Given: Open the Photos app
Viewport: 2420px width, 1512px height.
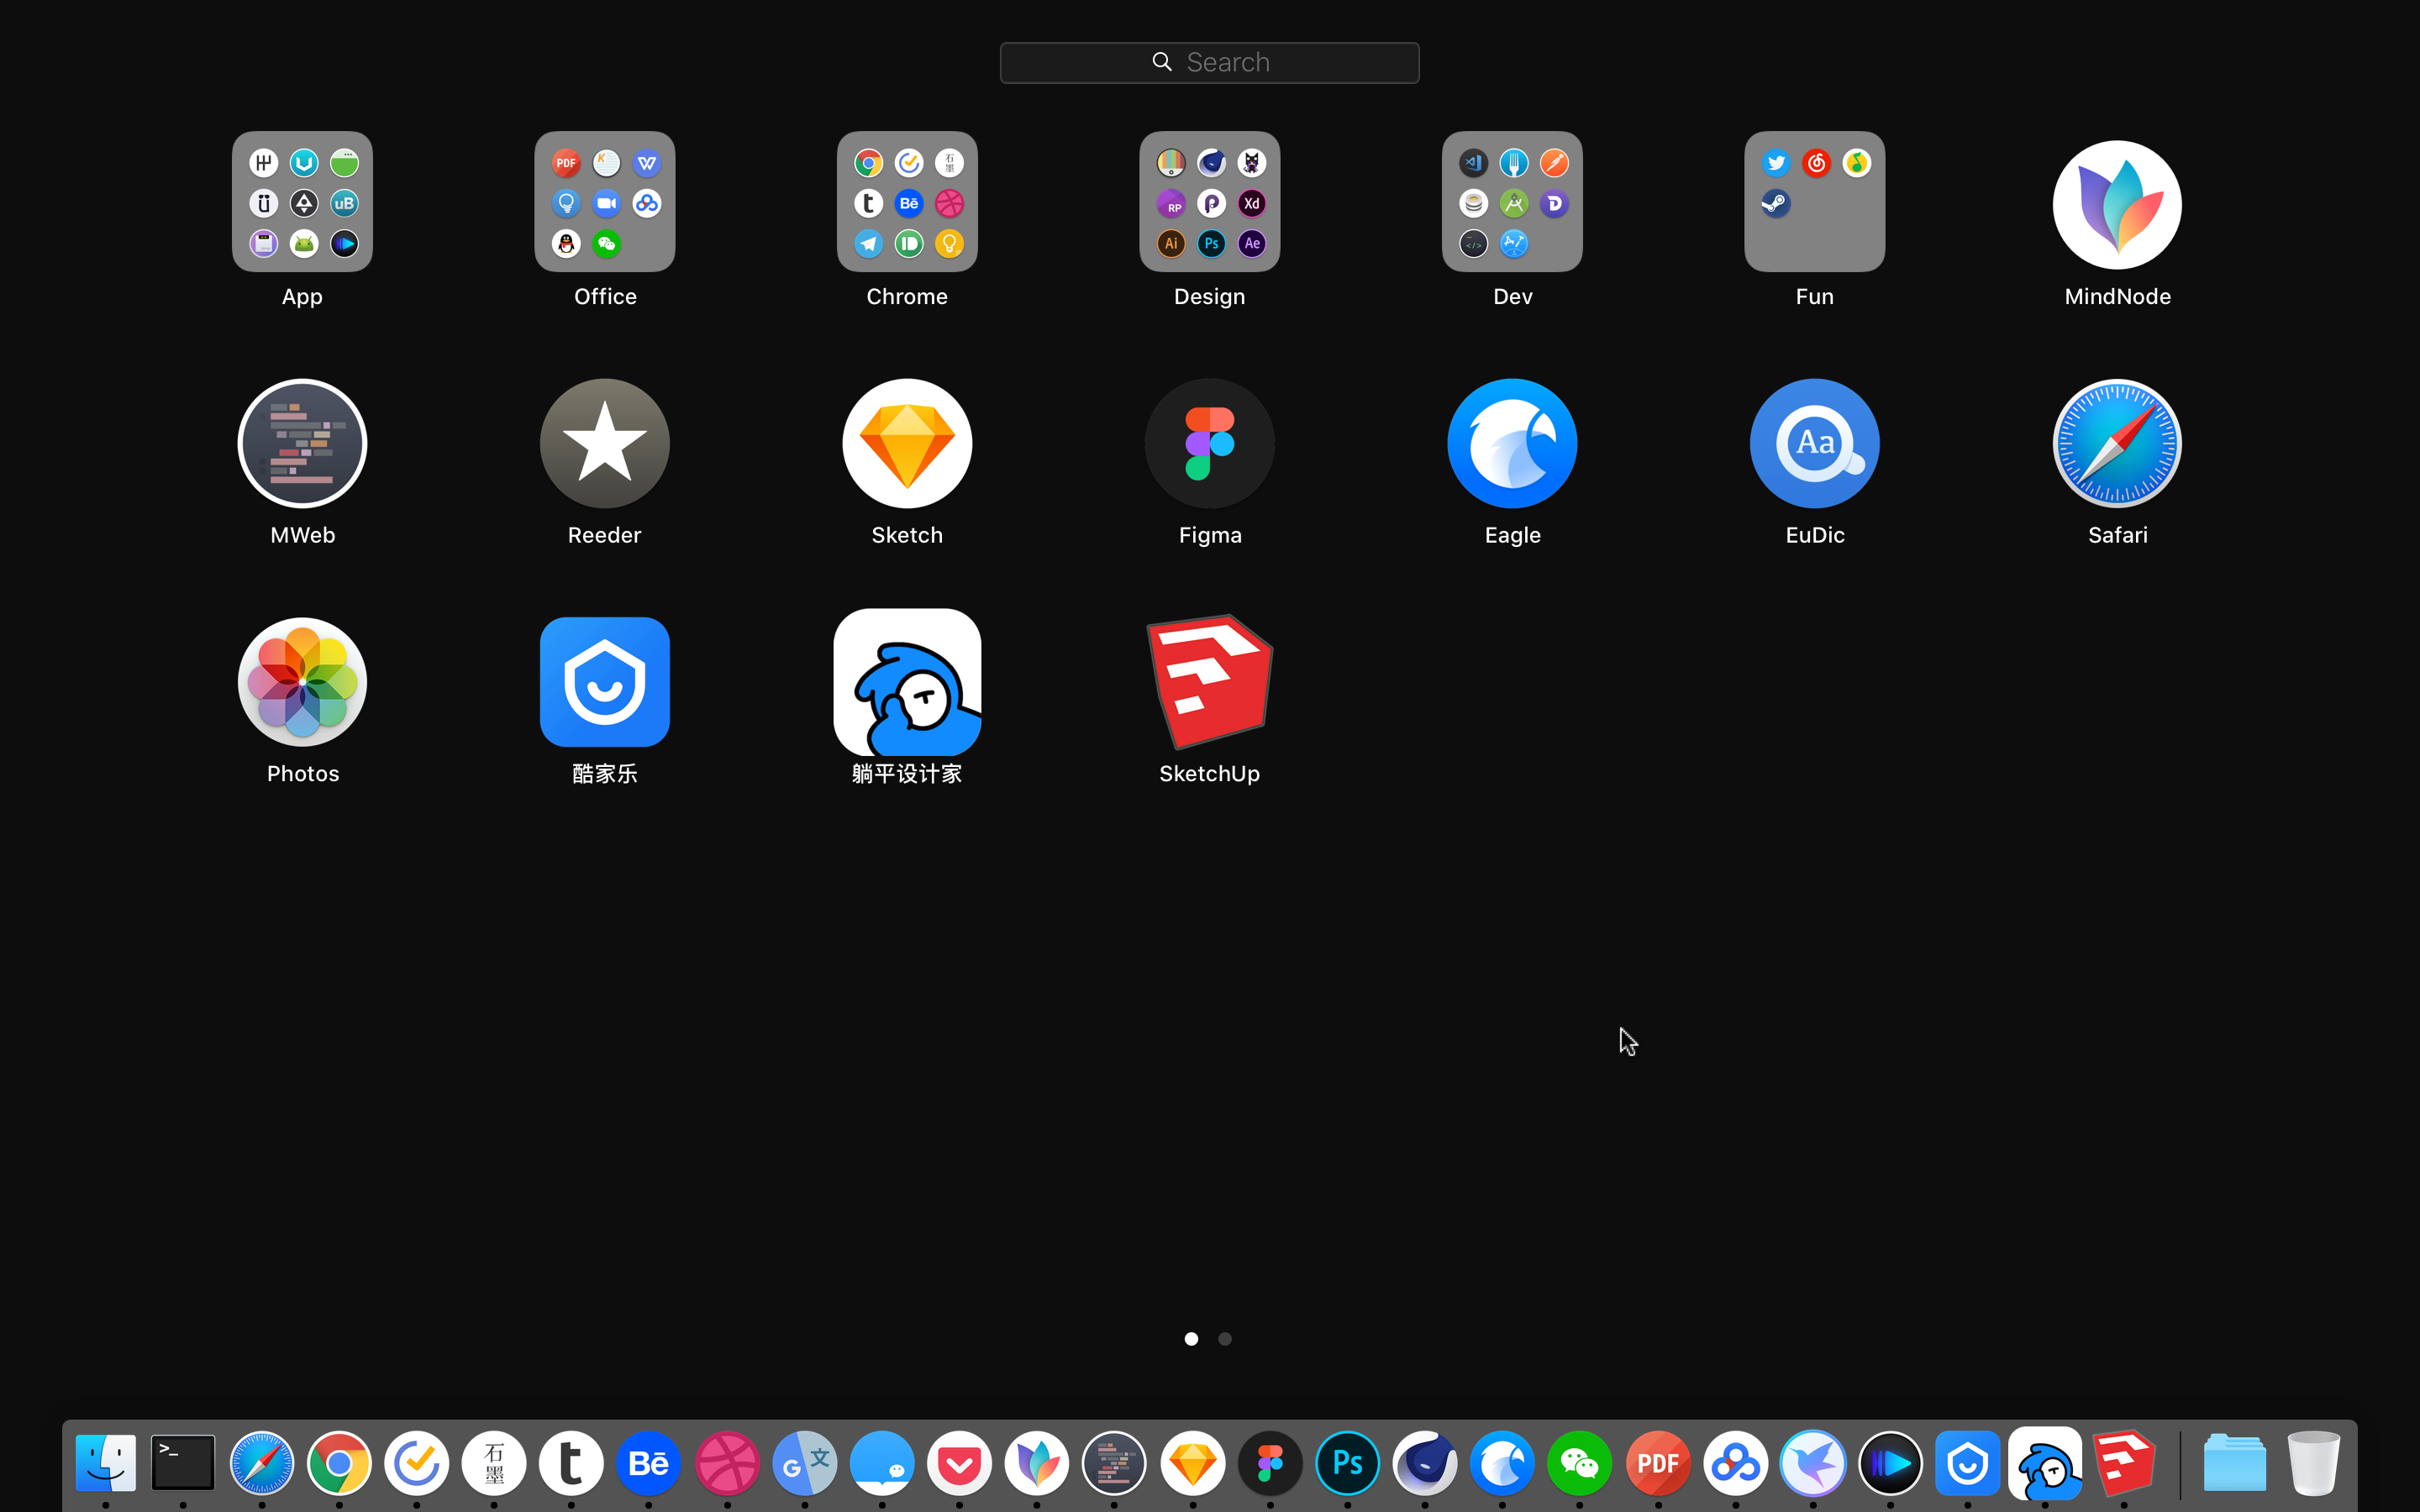Looking at the screenshot, I should (302, 682).
